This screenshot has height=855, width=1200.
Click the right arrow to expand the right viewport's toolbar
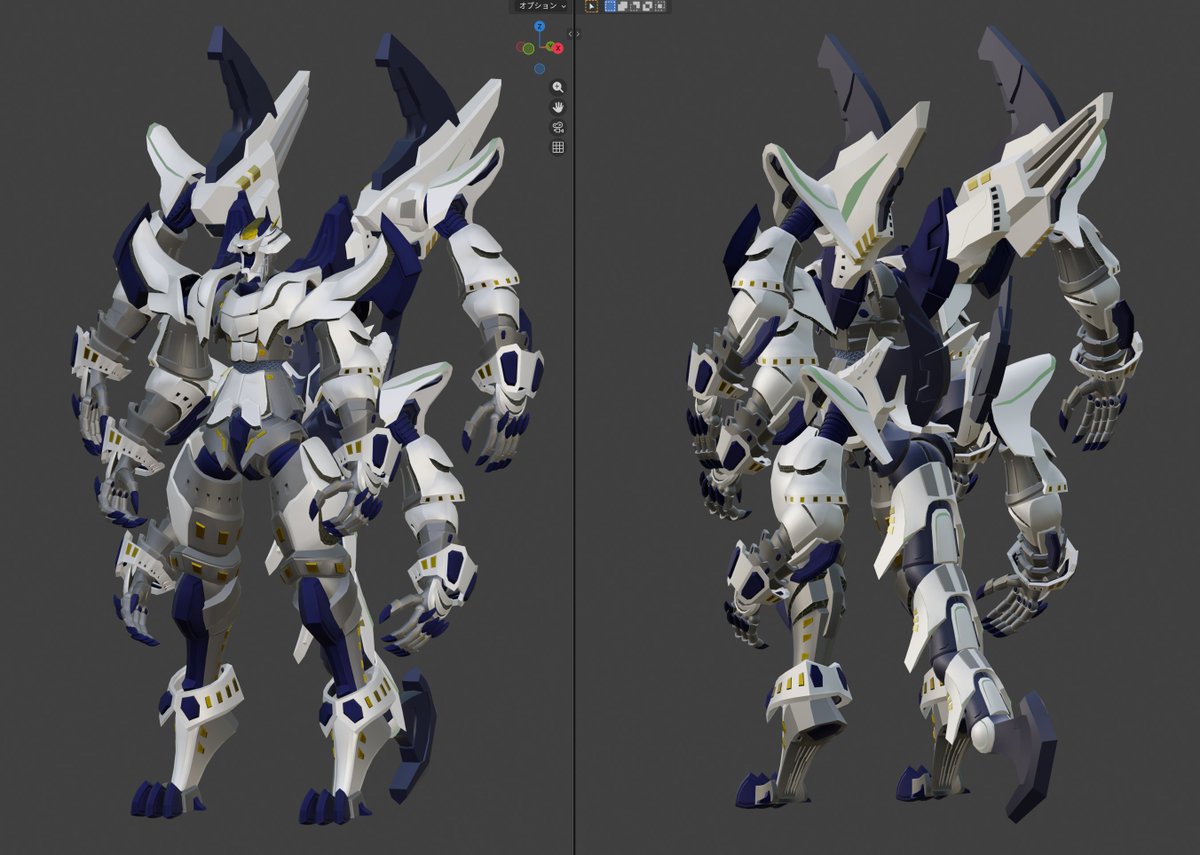pos(578,34)
